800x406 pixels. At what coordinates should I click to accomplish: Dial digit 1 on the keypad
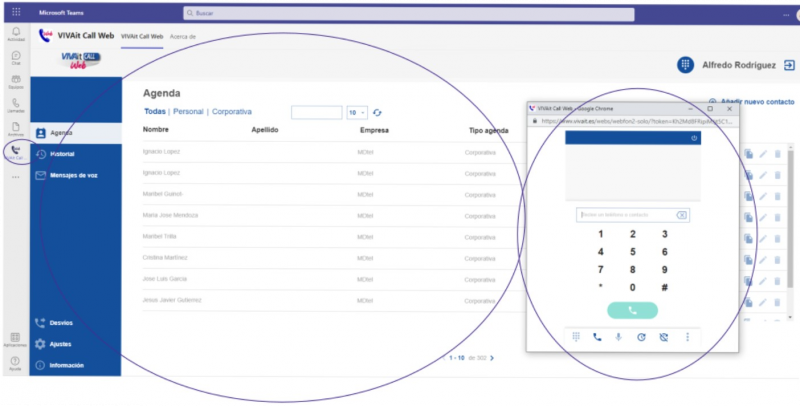pyautogui.click(x=601, y=235)
